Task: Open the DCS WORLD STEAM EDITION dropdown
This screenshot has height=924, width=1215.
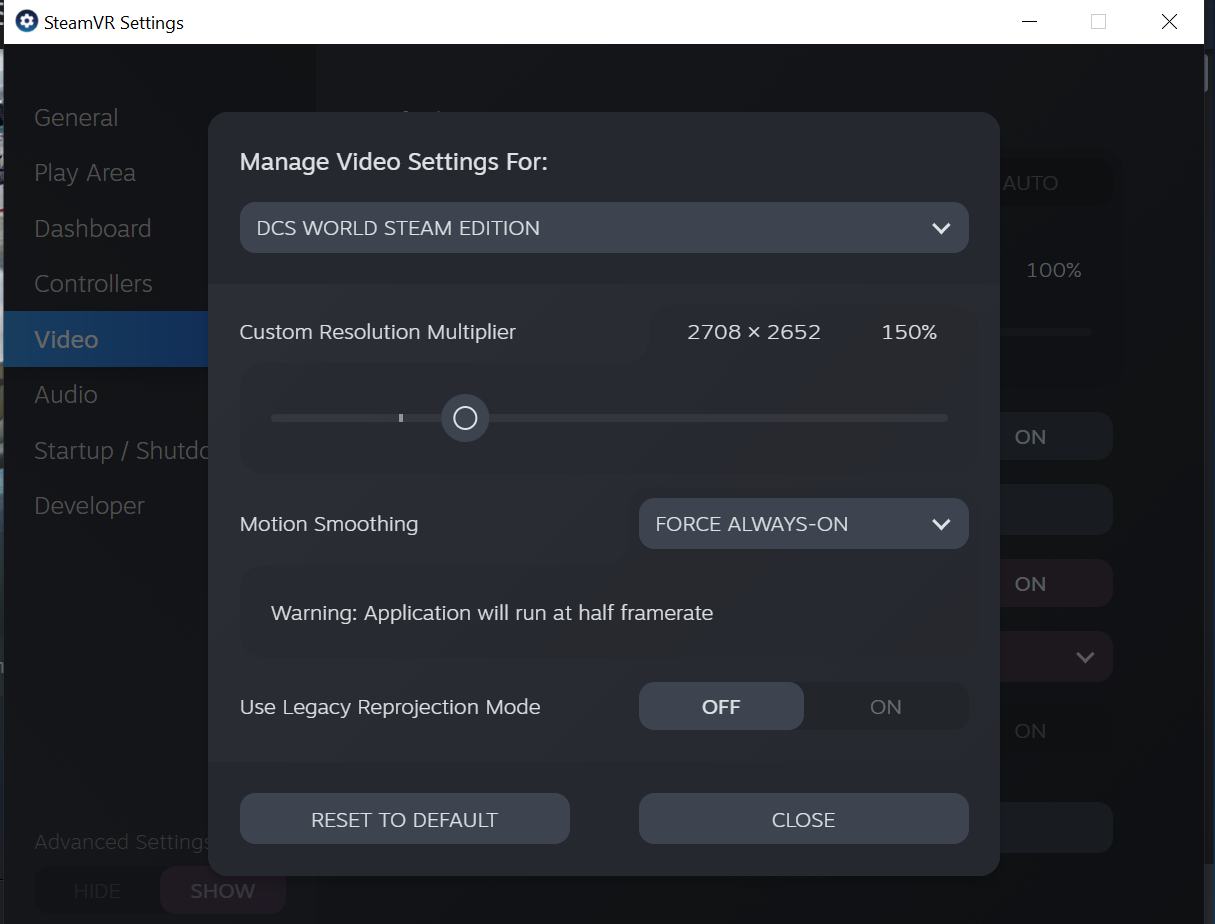Action: coord(604,228)
